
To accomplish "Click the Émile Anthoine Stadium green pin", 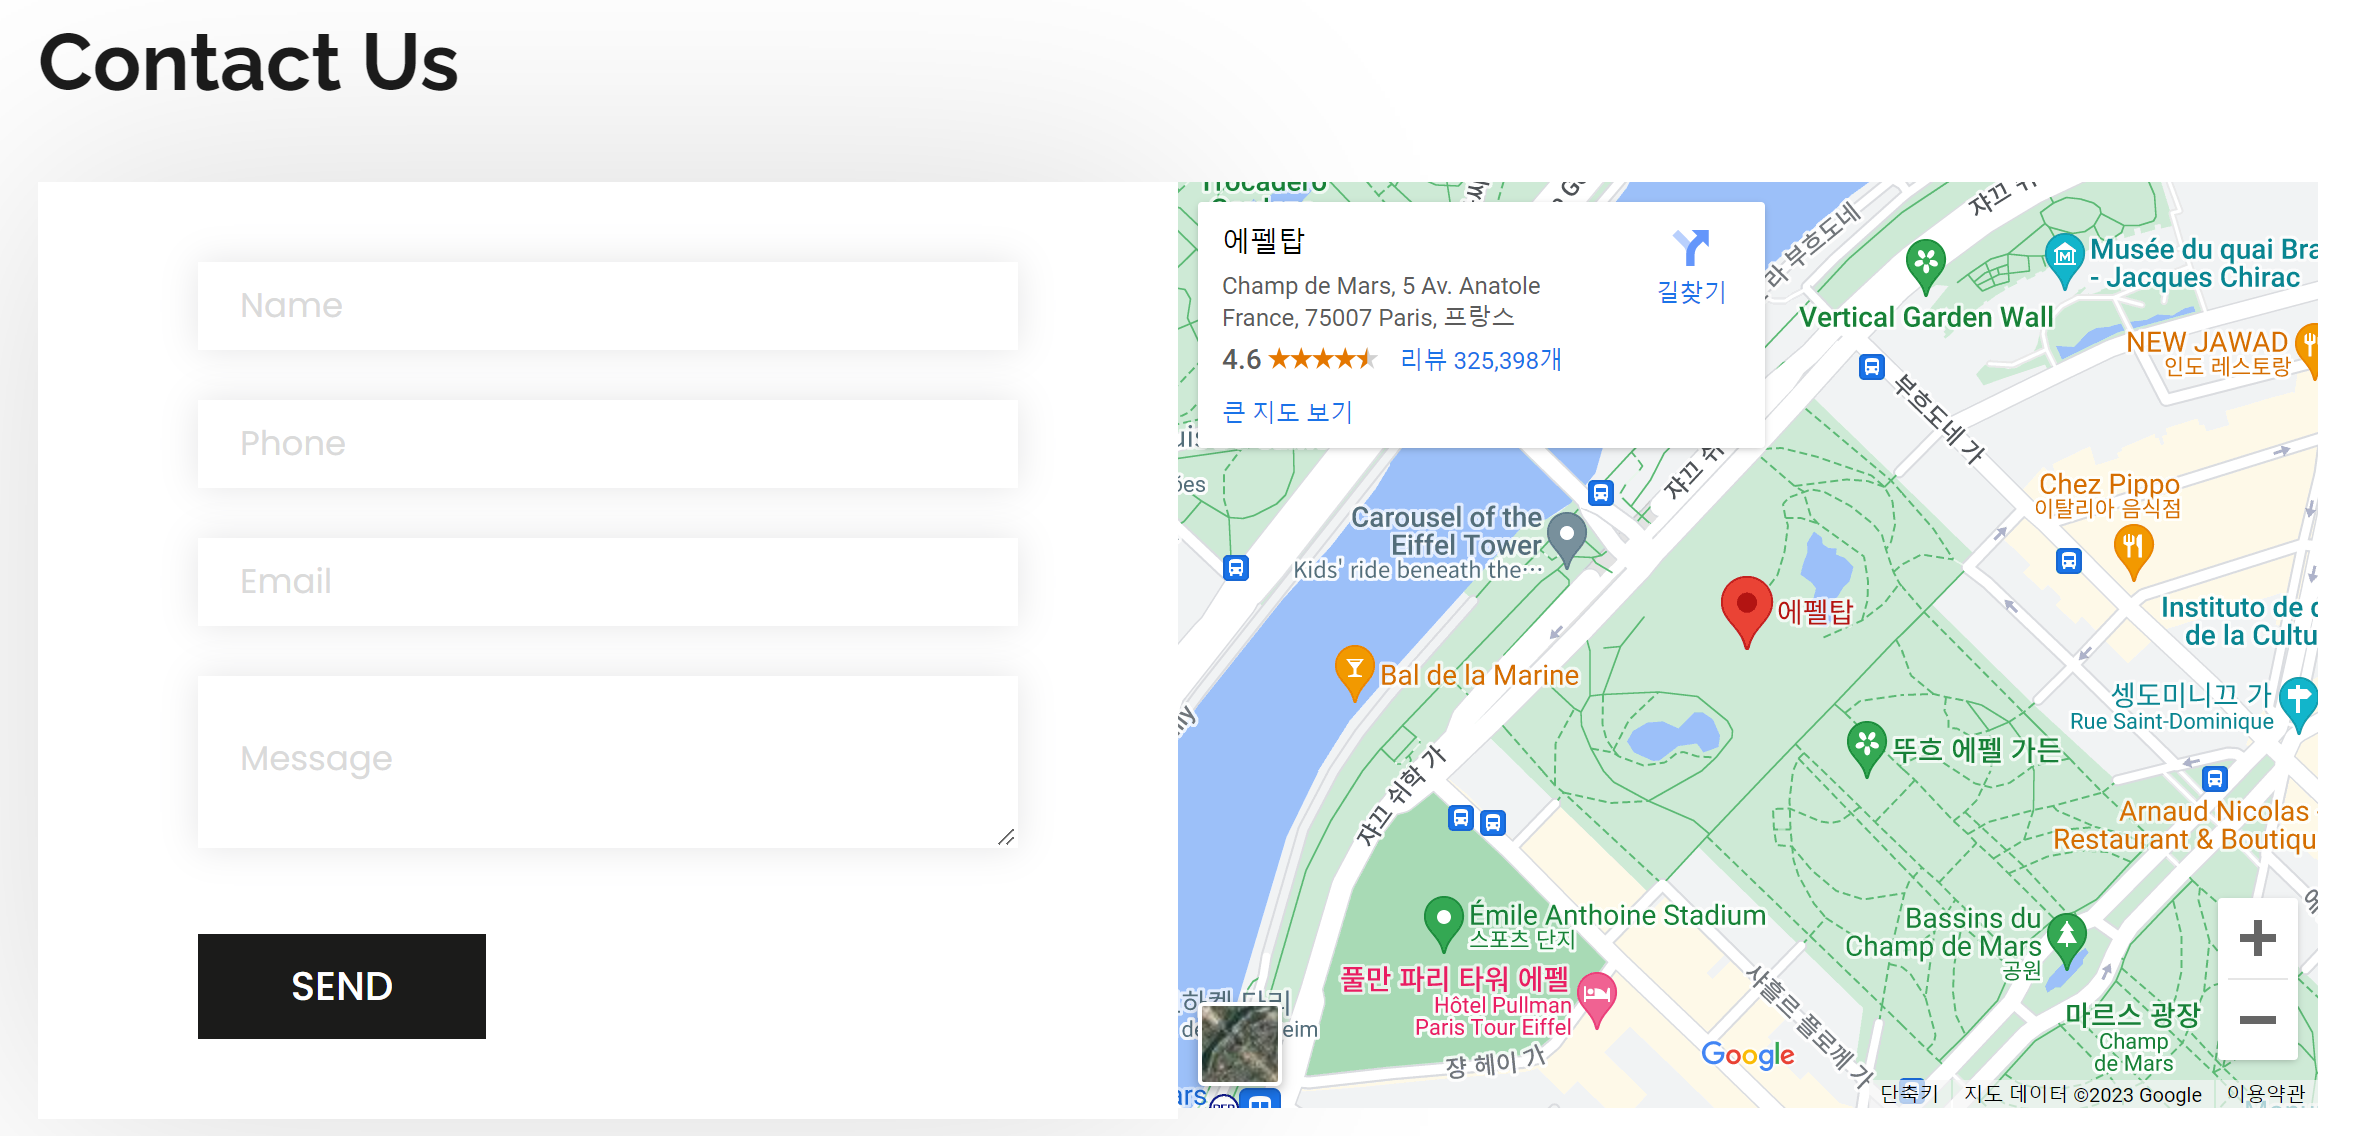I will coord(1443,919).
